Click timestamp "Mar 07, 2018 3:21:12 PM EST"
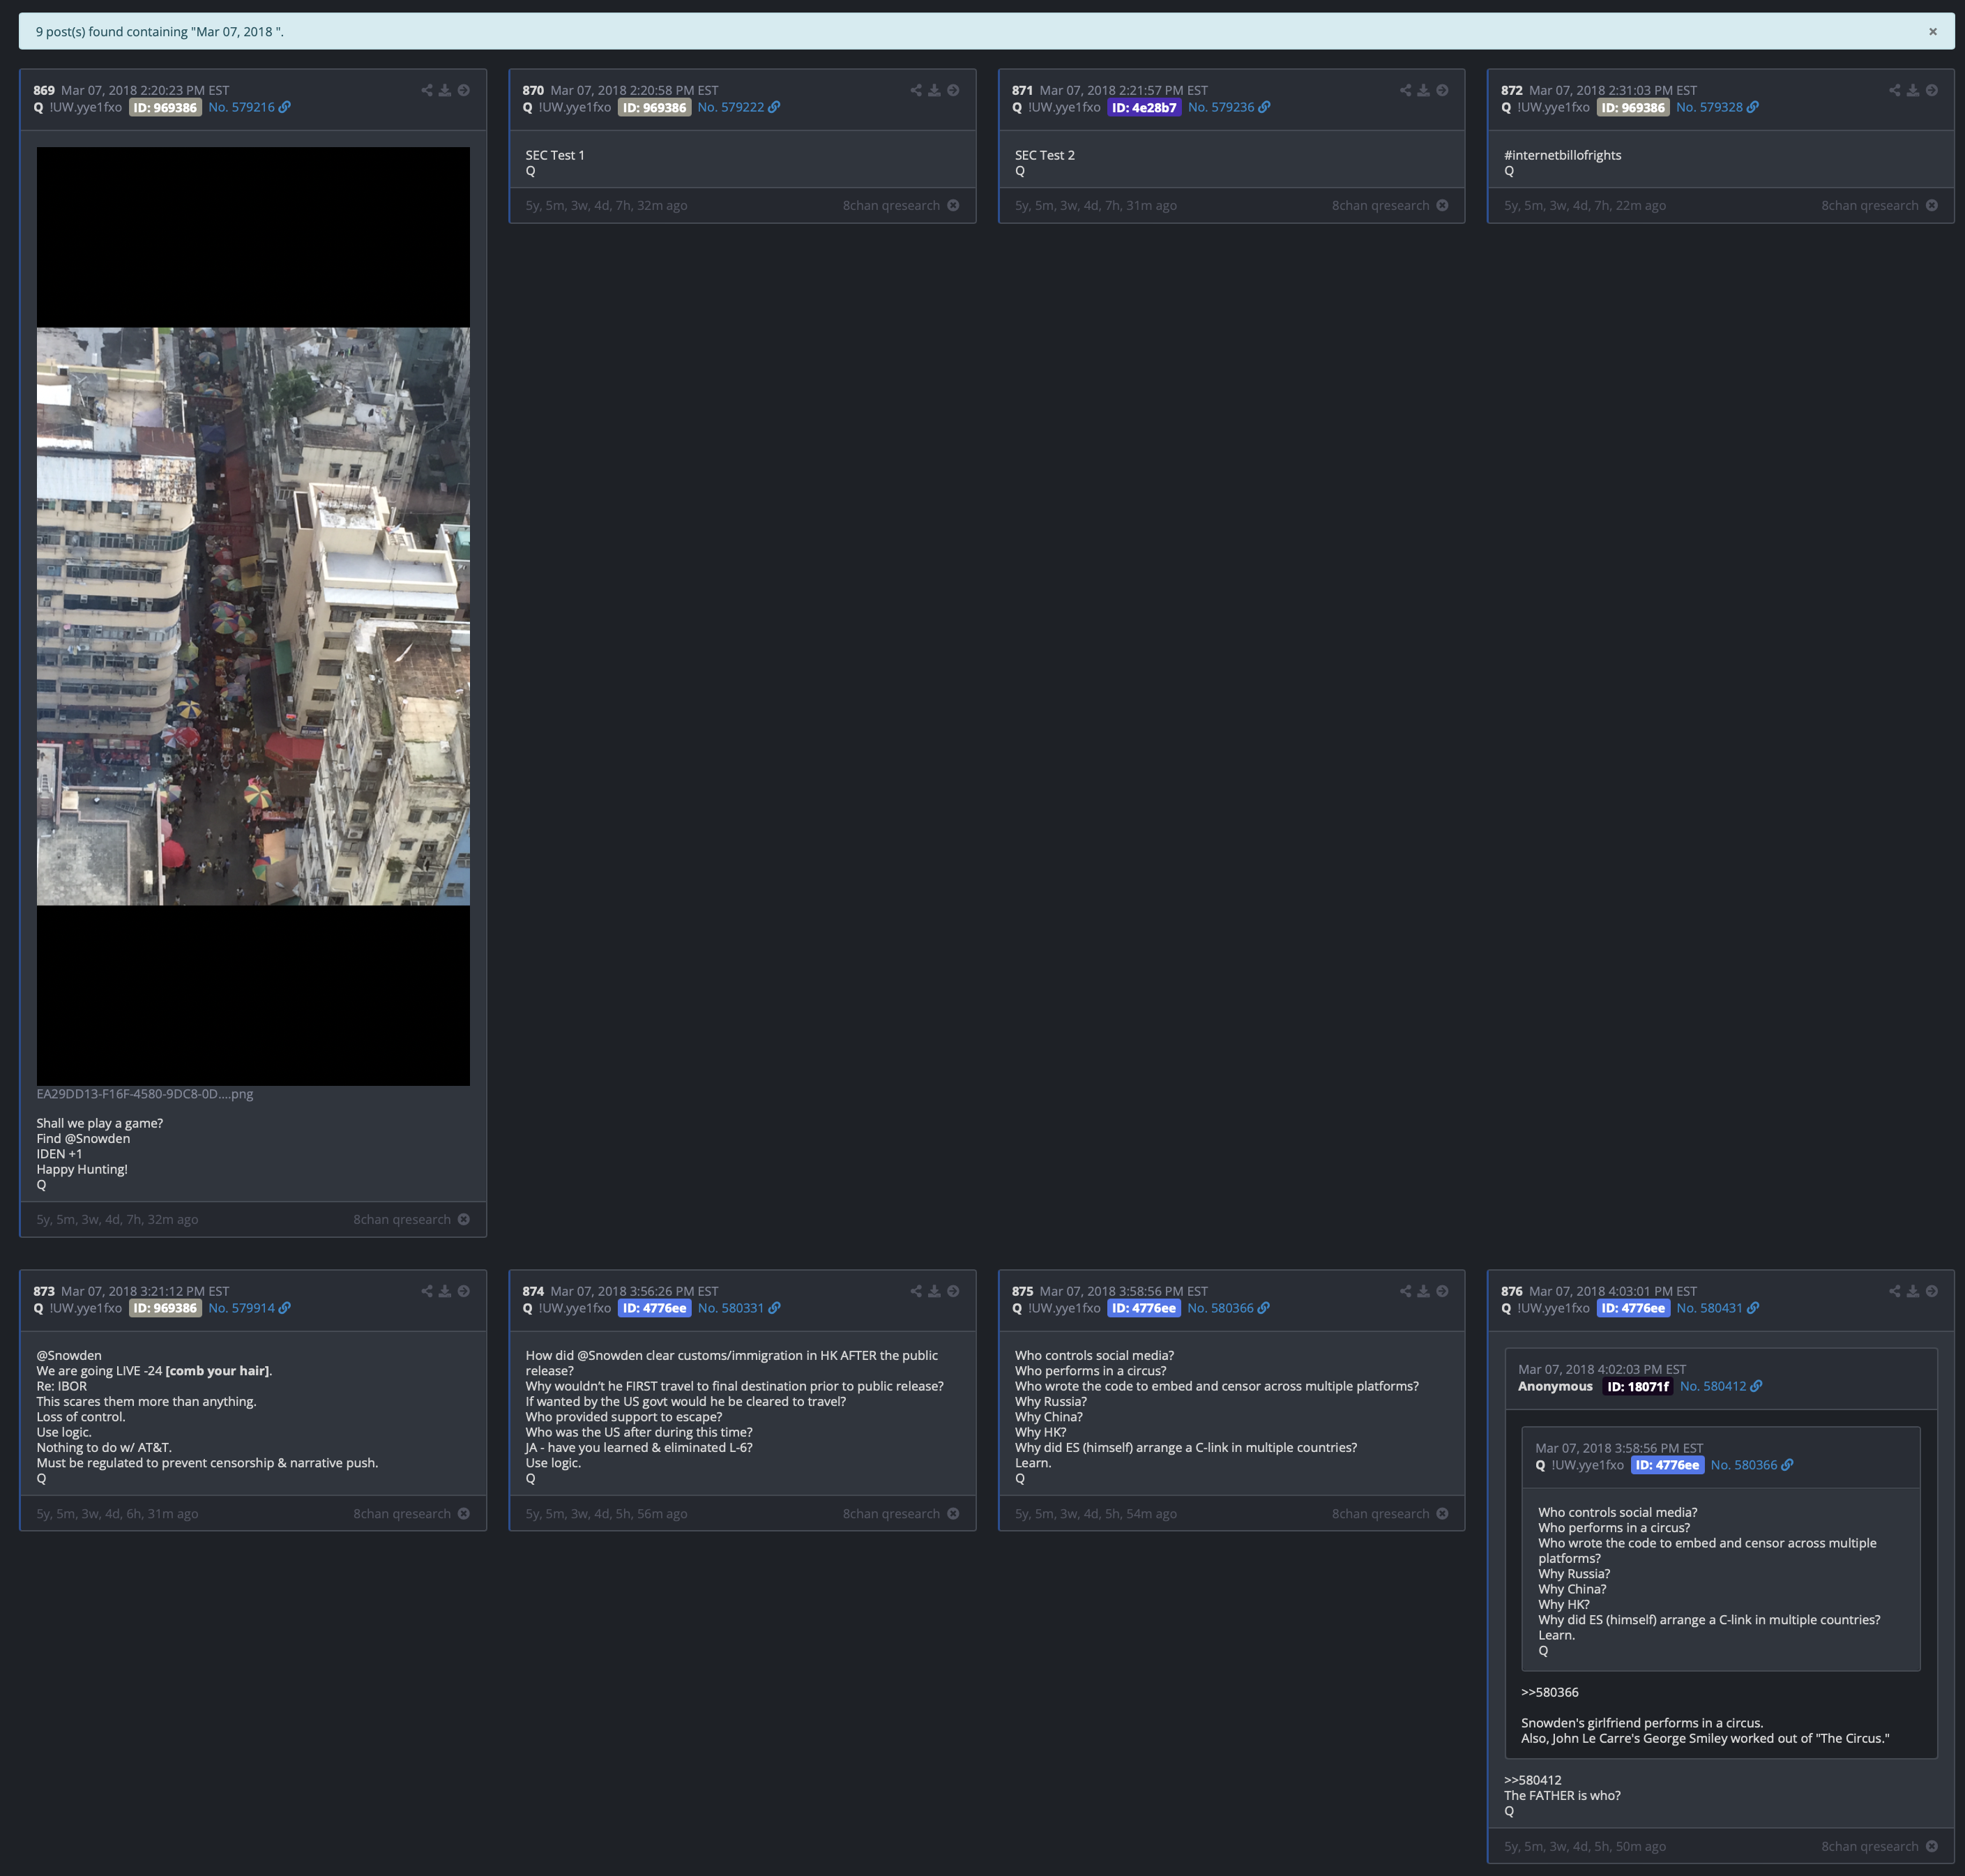This screenshot has width=1965, height=1876. (145, 1291)
